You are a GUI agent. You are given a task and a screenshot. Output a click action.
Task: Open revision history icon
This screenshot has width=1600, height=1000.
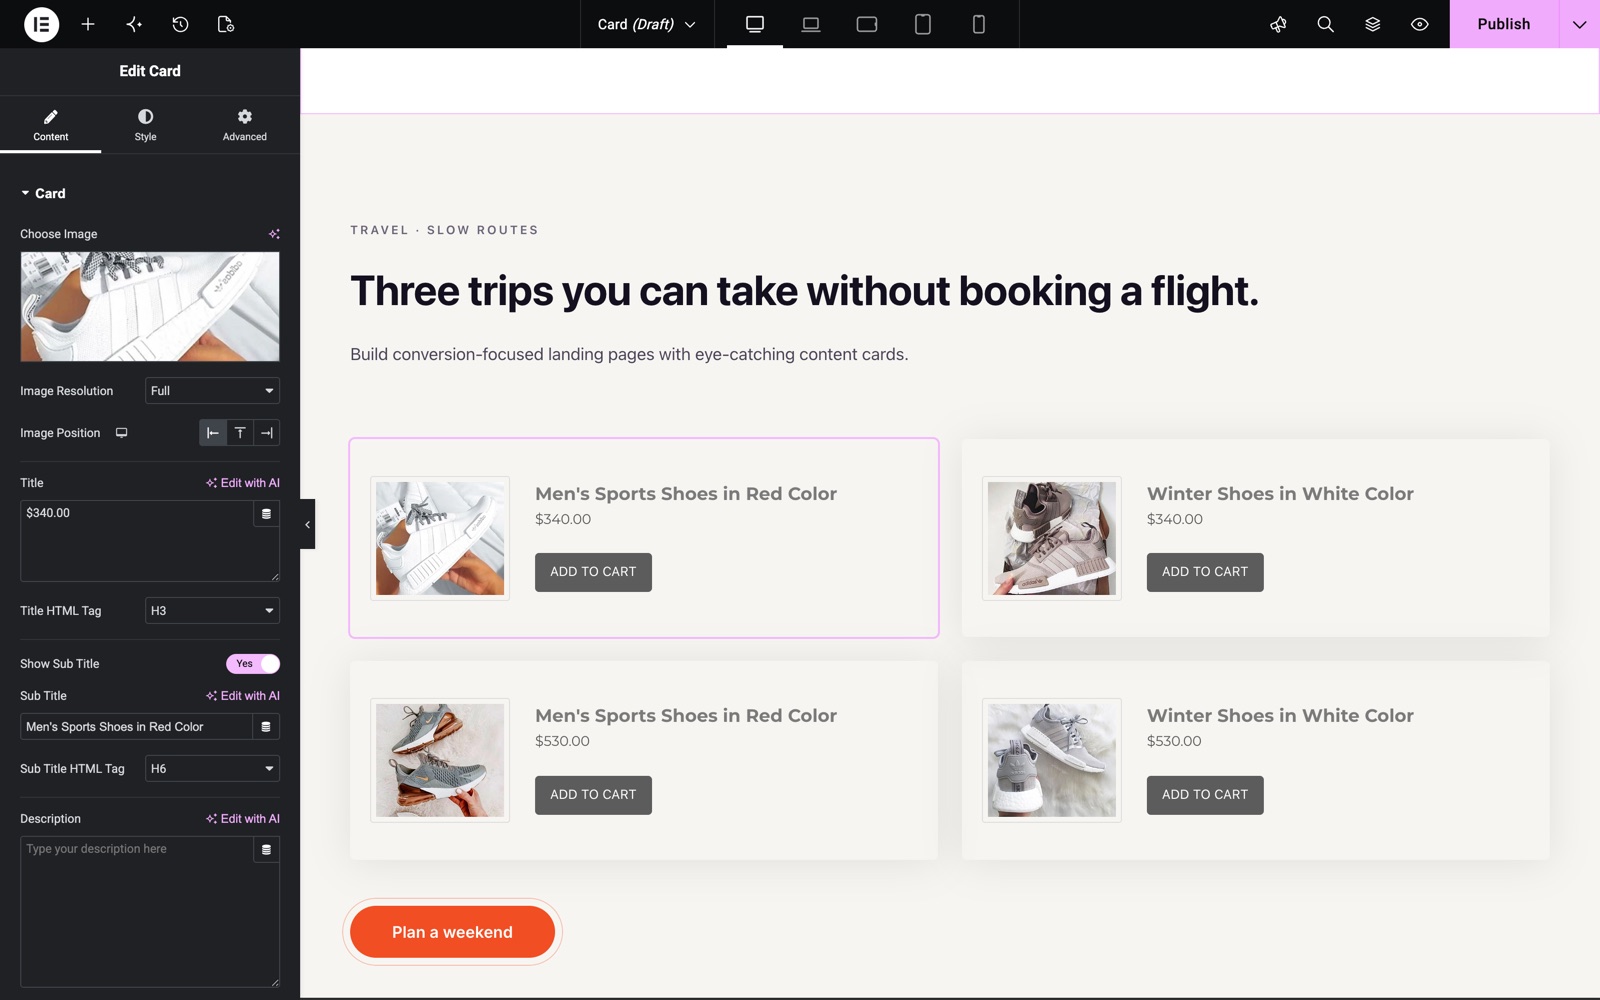tap(180, 24)
